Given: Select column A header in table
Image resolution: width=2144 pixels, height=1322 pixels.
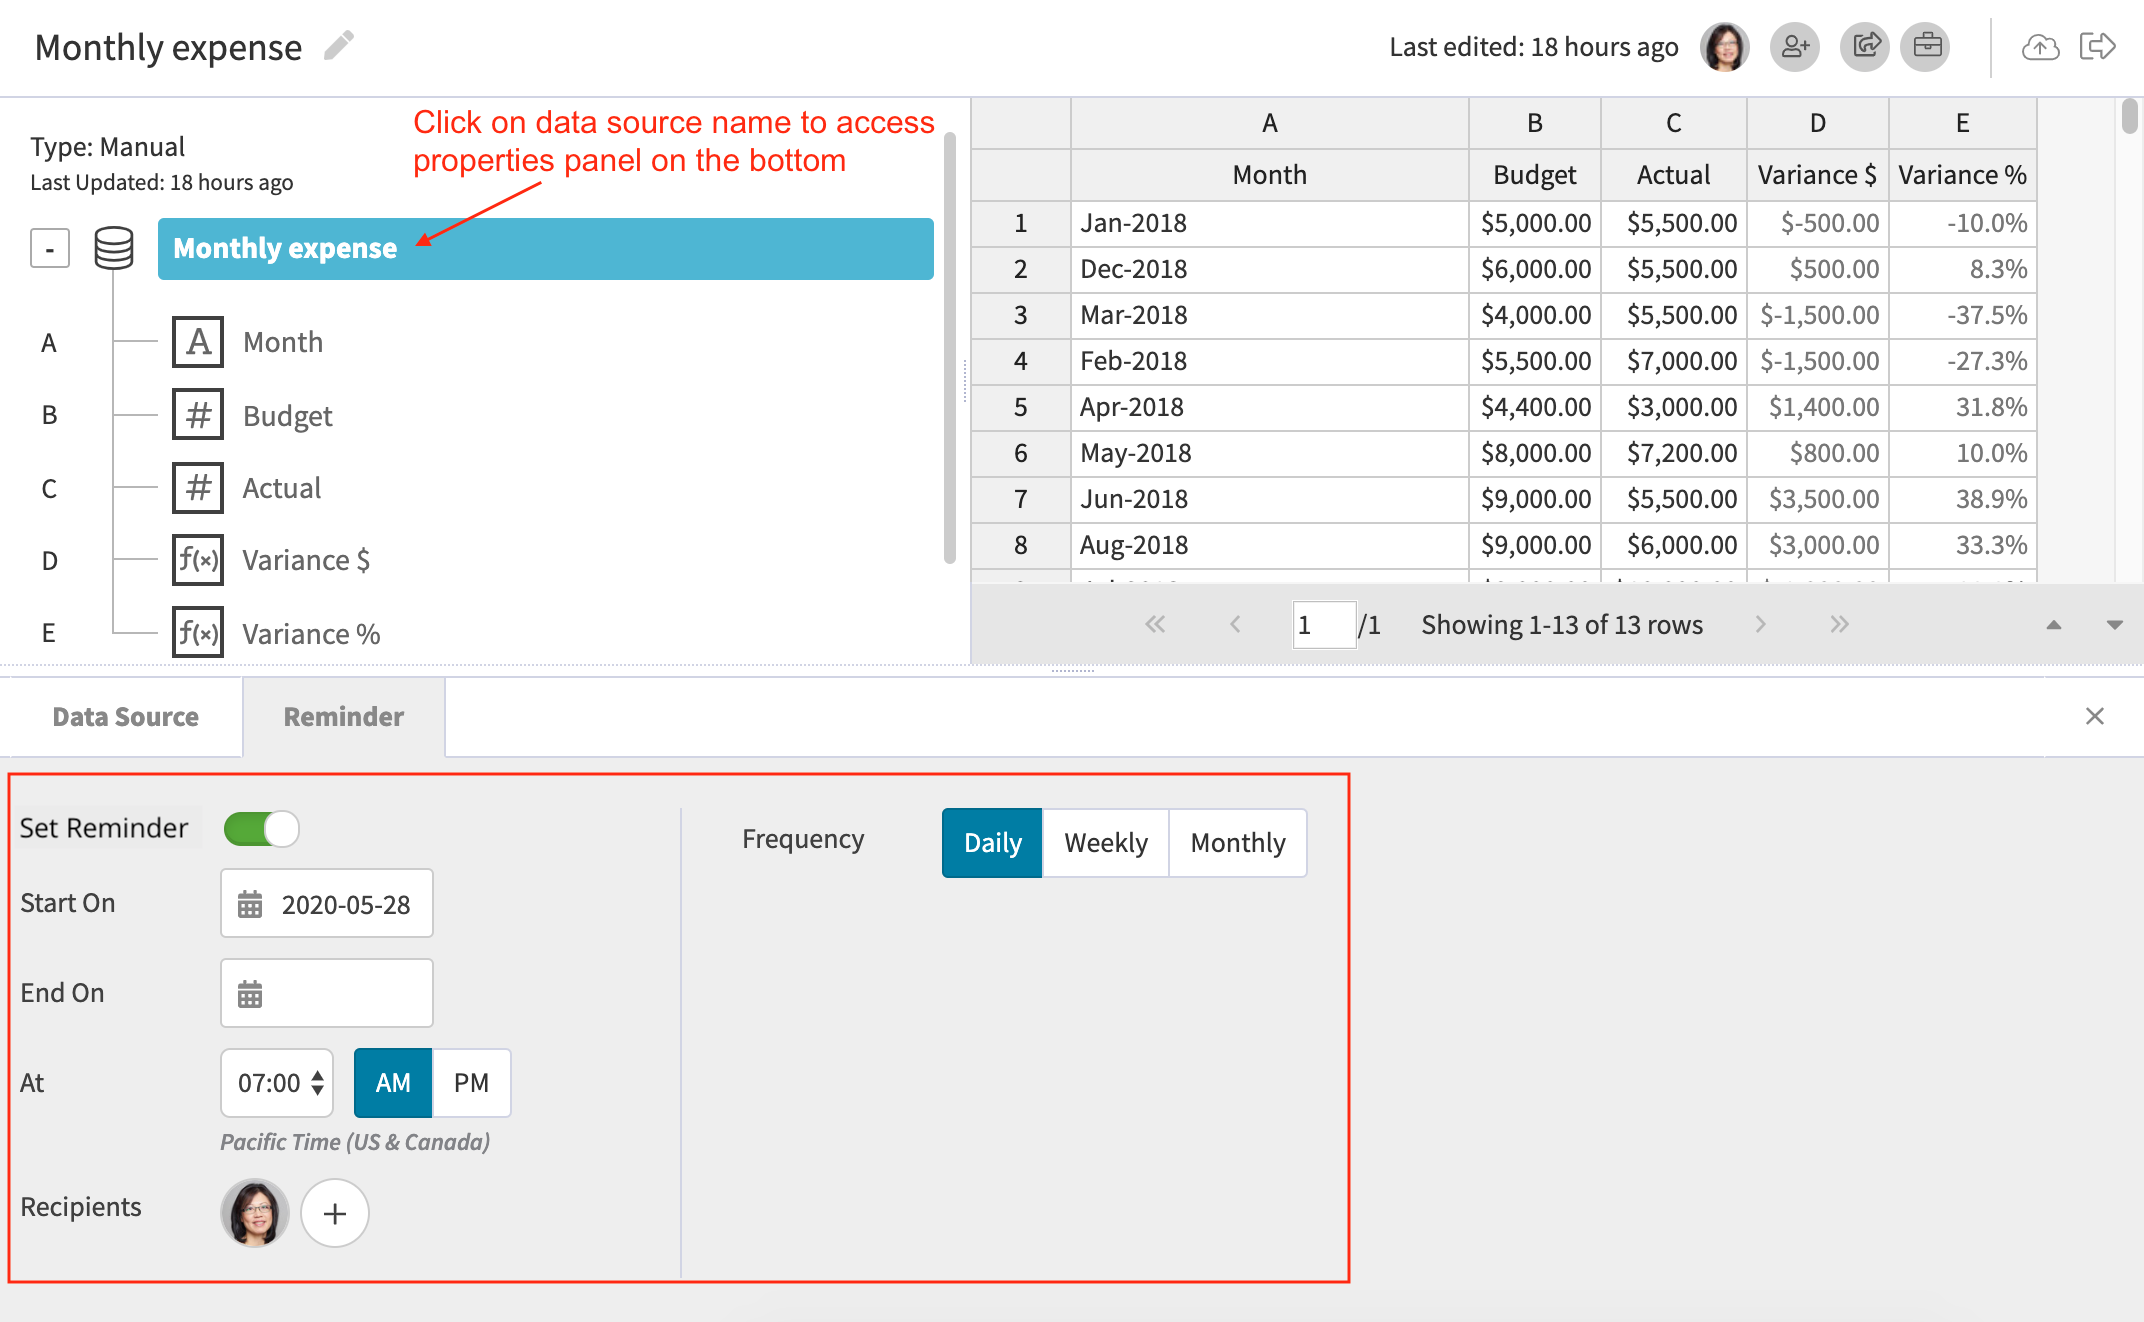Looking at the screenshot, I should point(1270,123).
